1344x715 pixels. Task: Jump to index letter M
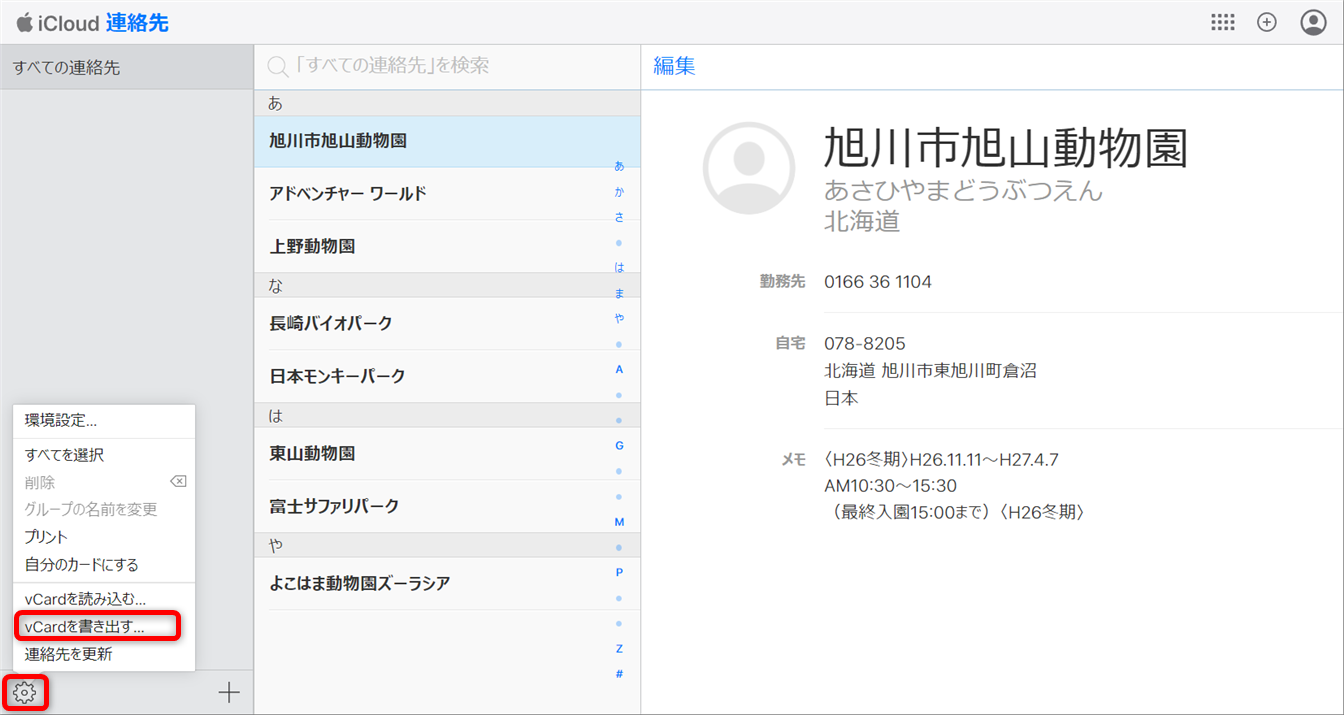pyautogui.click(x=619, y=522)
